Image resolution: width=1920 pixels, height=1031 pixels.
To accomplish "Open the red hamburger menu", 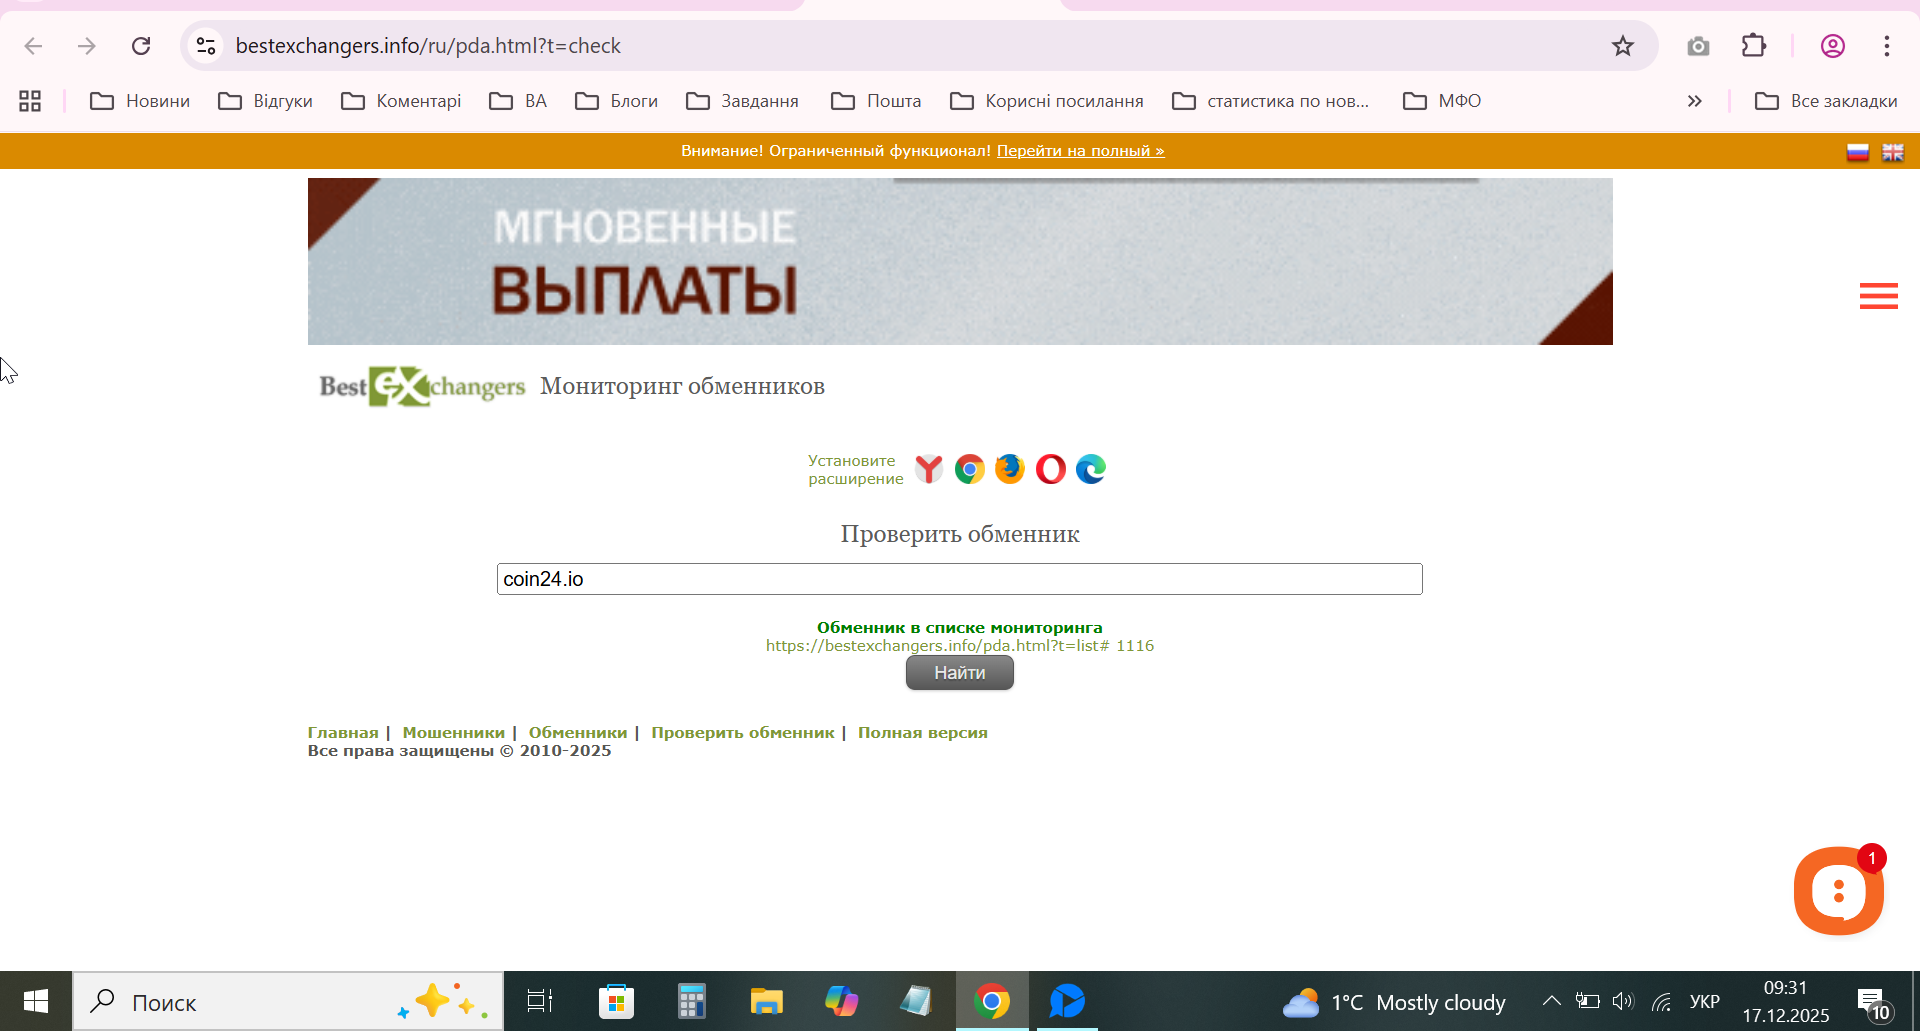I will coord(1878,296).
